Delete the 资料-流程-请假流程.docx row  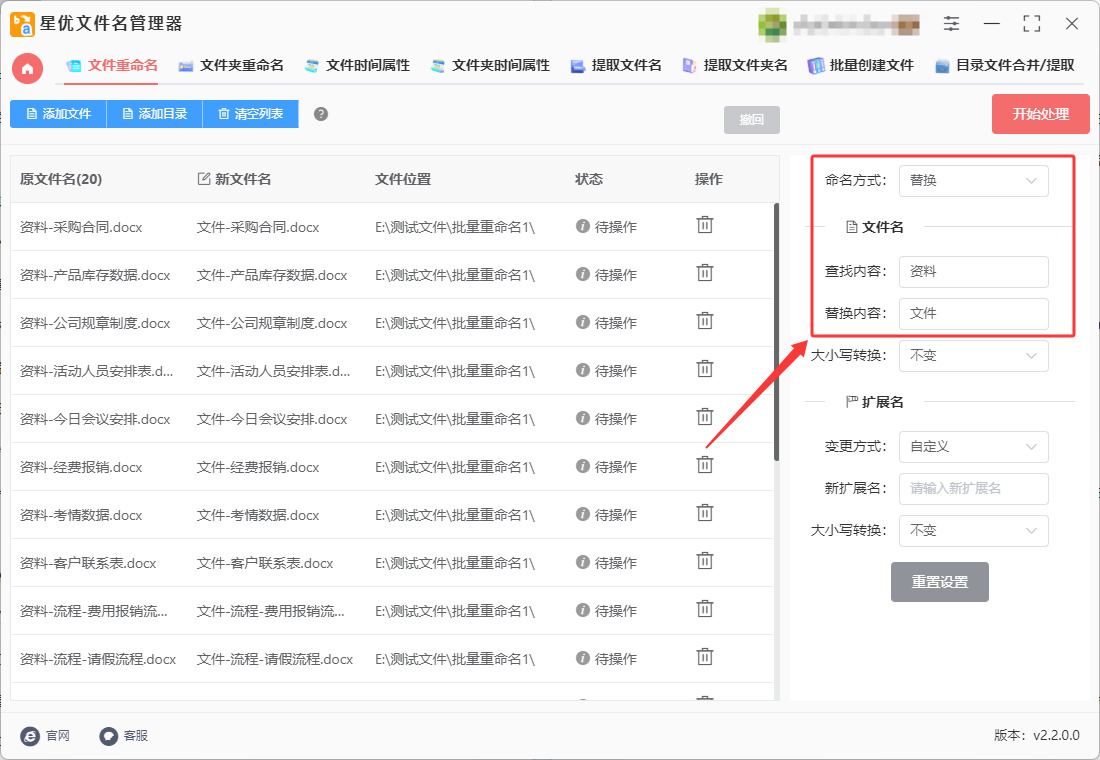click(704, 658)
